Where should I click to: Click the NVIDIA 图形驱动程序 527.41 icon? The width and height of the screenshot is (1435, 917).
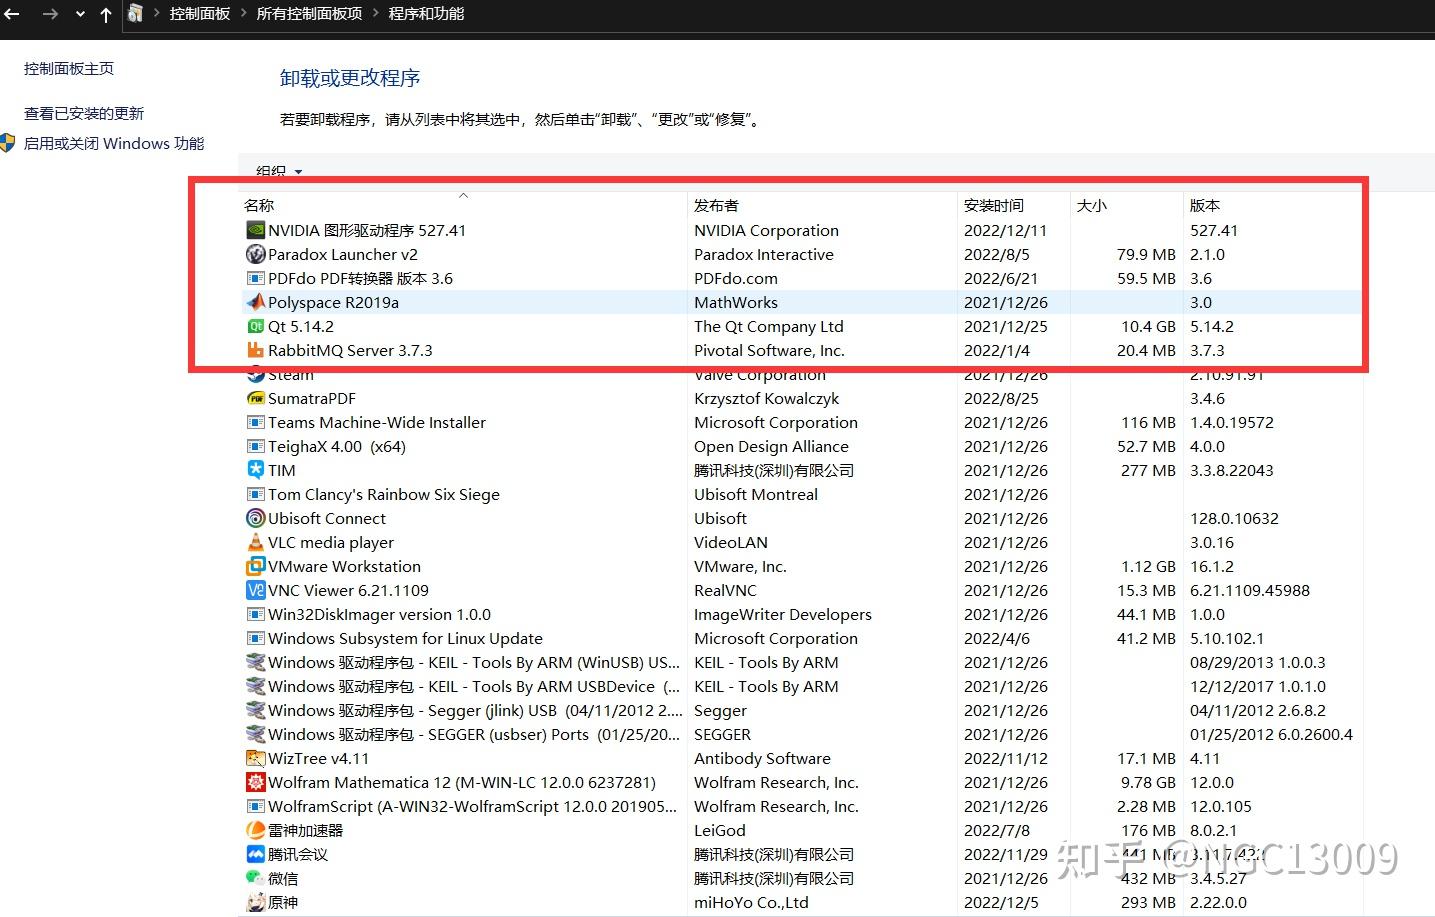[x=255, y=230]
